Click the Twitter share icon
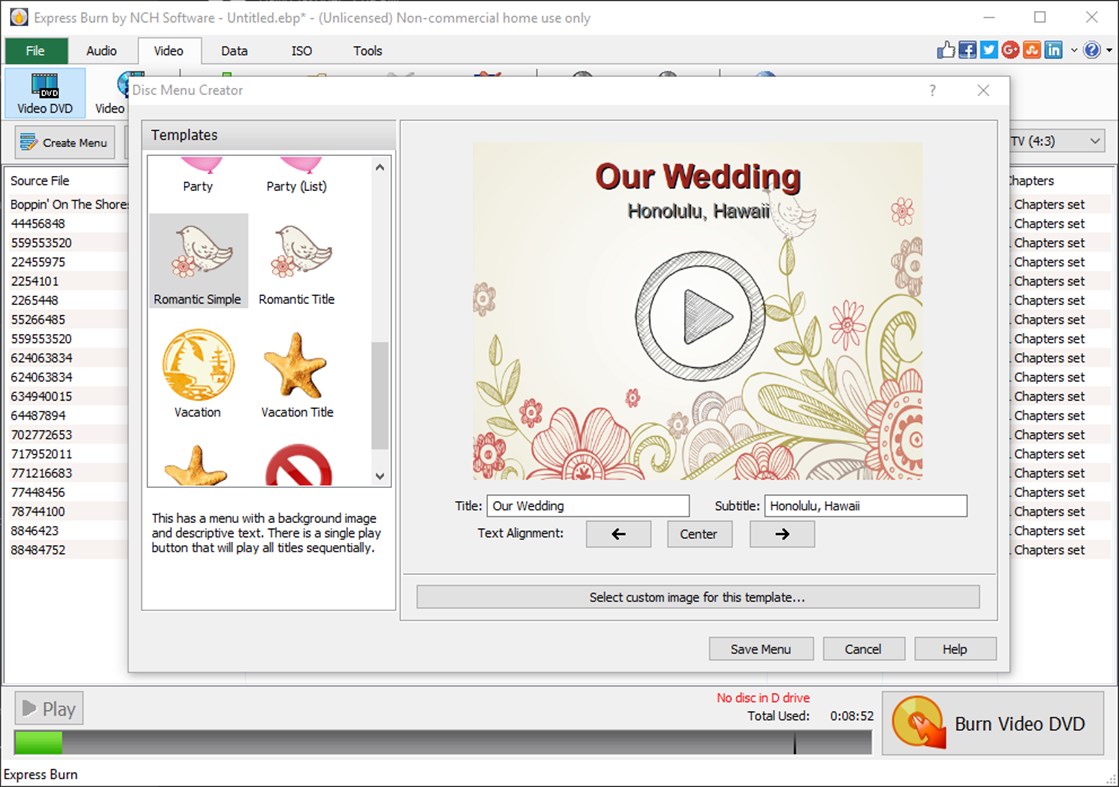Viewport: 1119px width, 787px height. click(988, 49)
